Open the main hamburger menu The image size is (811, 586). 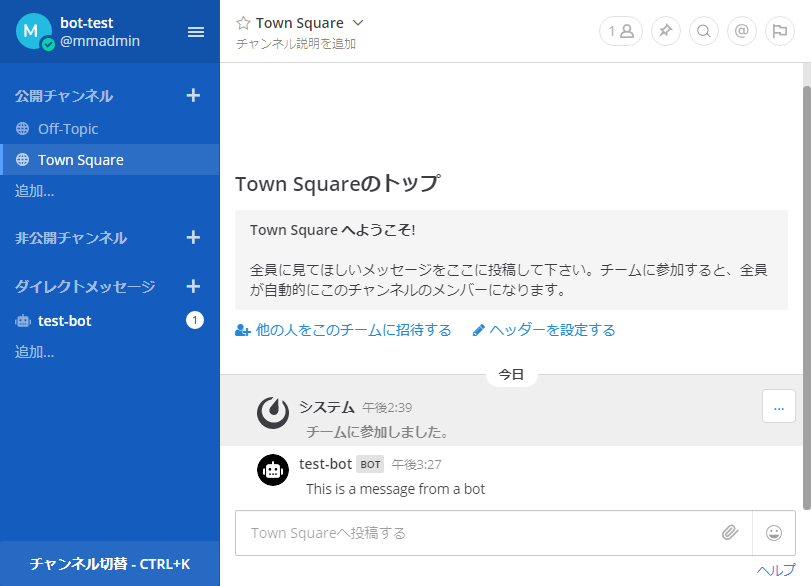pos(196,30)
